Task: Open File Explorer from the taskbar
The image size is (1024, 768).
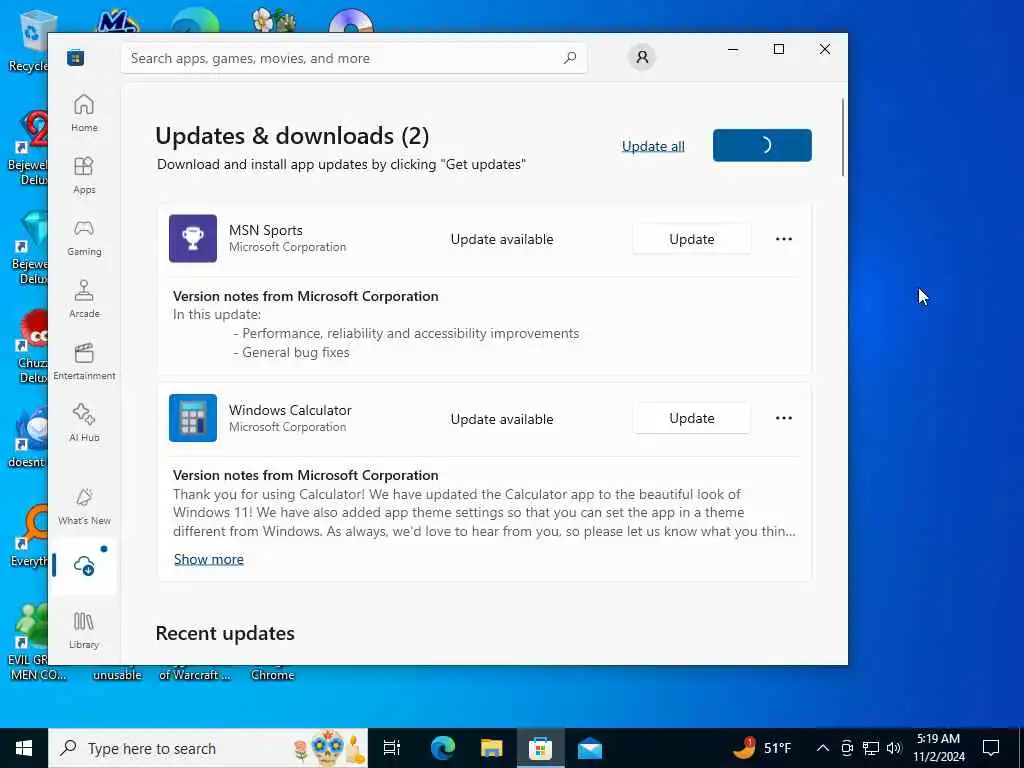Action: click(491, 748)
